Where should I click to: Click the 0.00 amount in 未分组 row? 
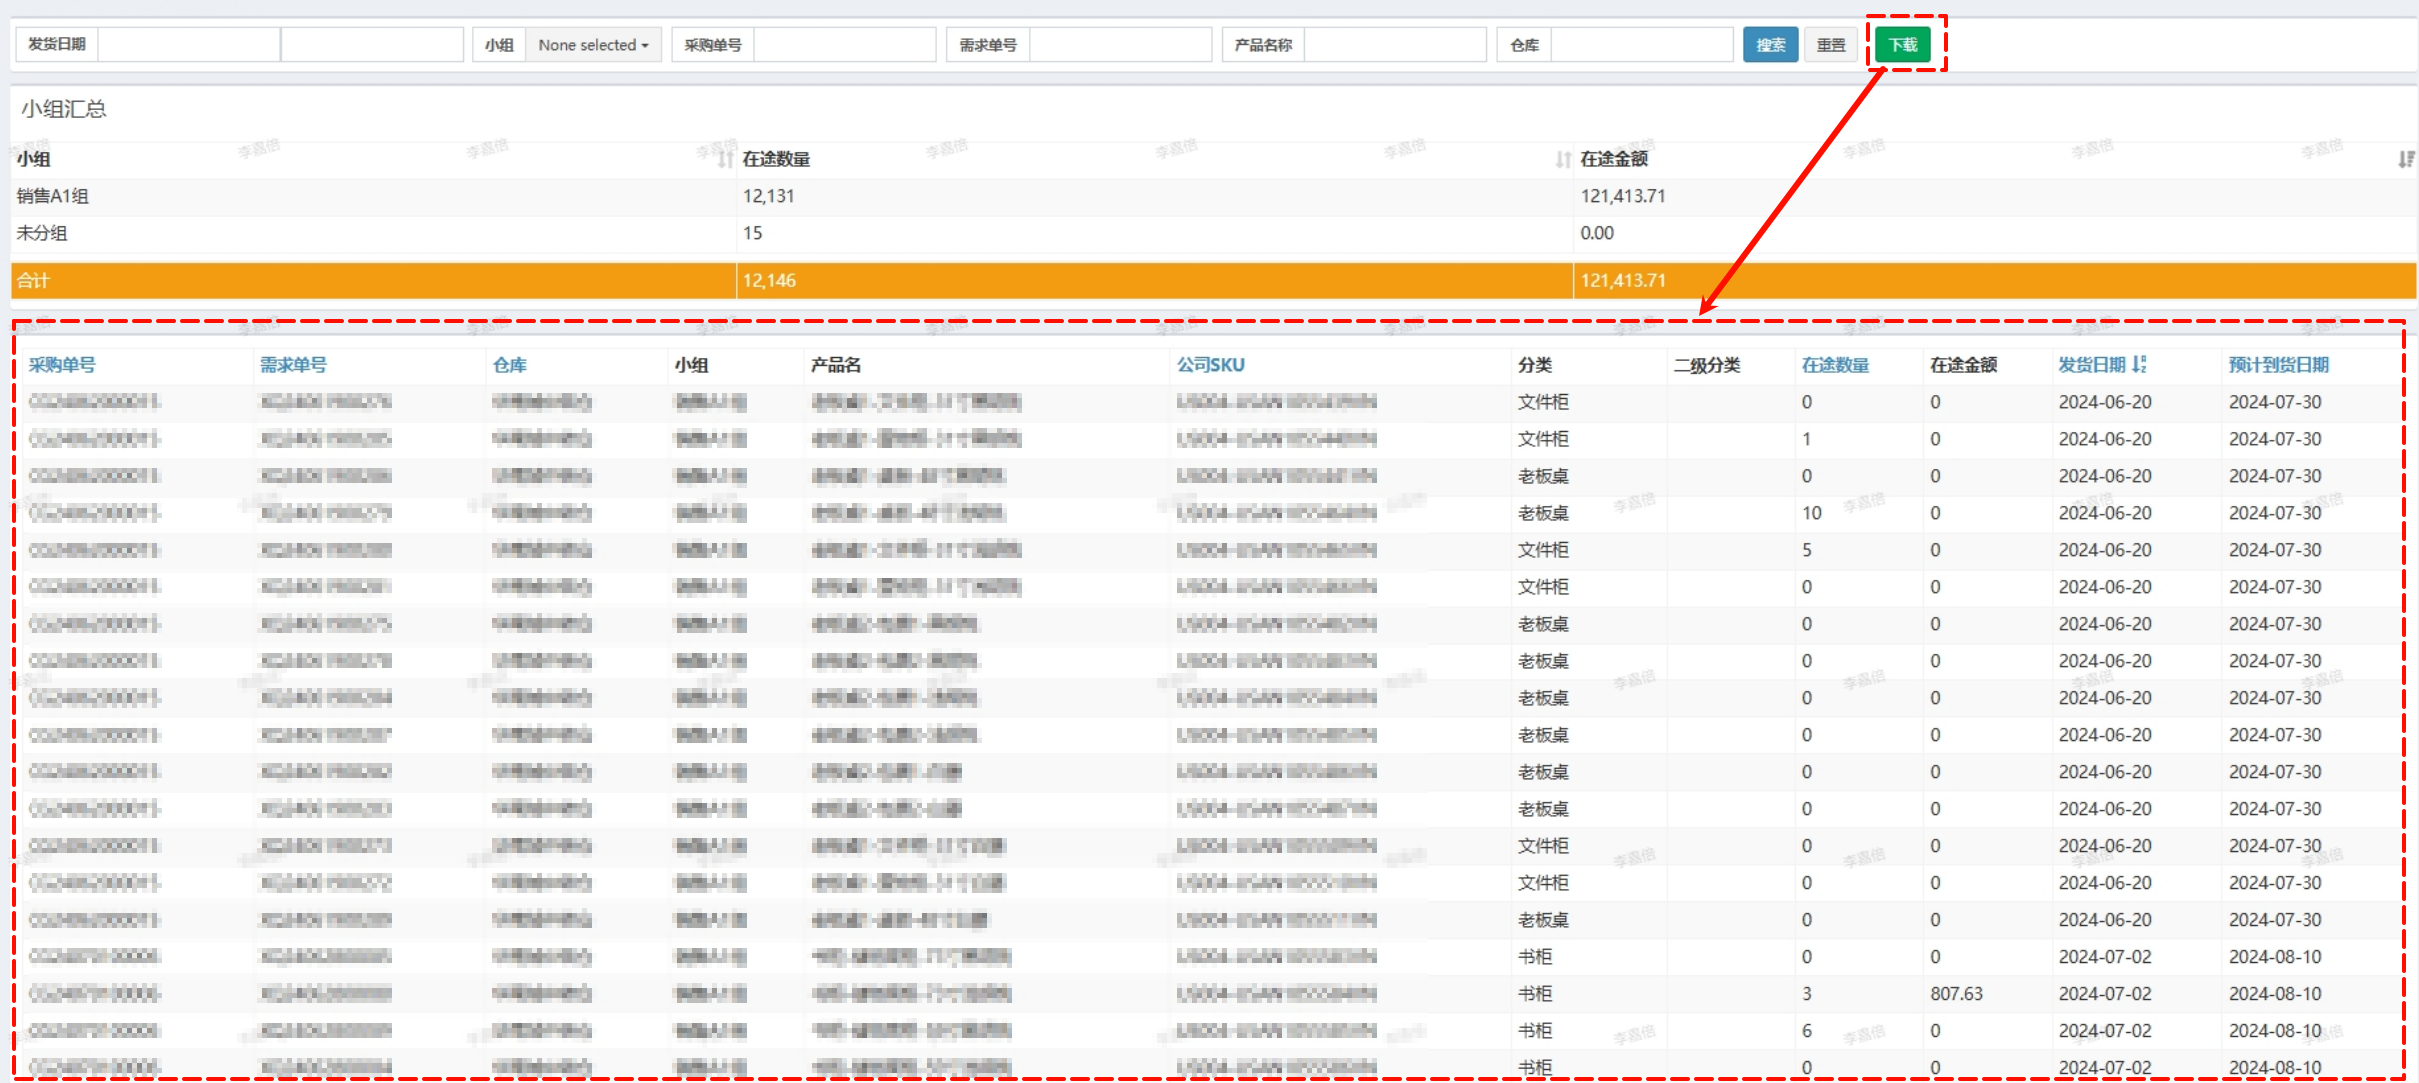[1597, 233]
